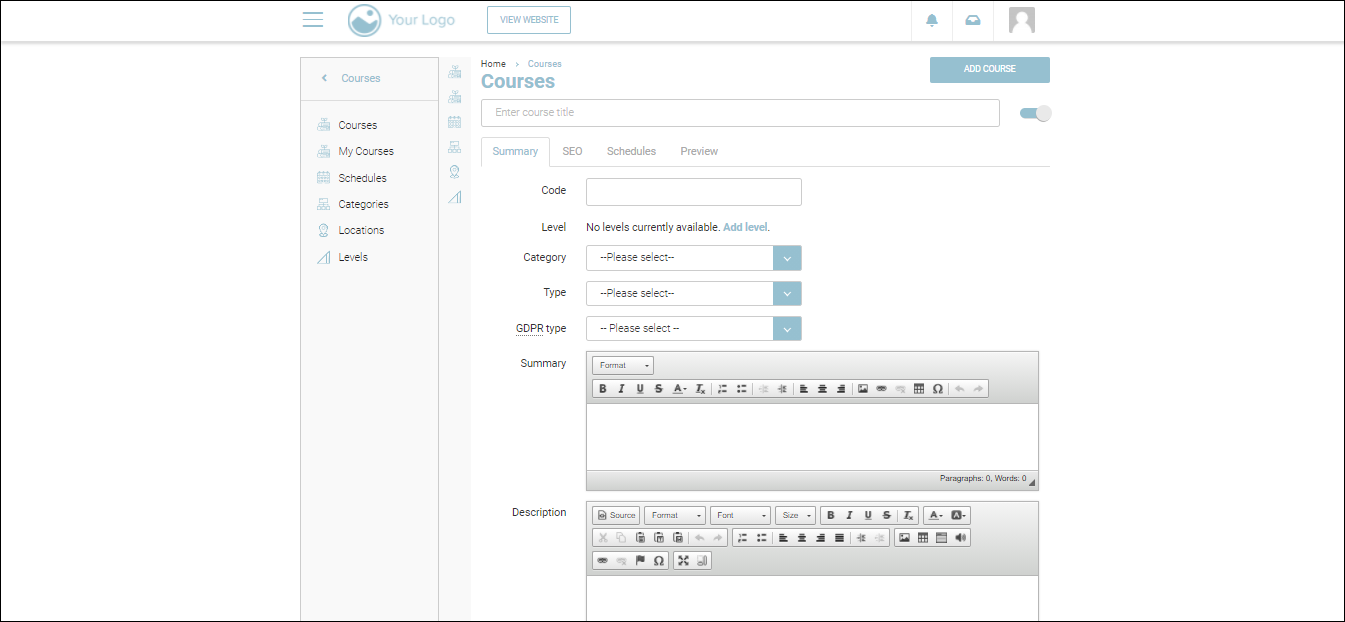Open the Font dropdown in Description editor
Screen dimensions: 1345x622
pos(740,516)
